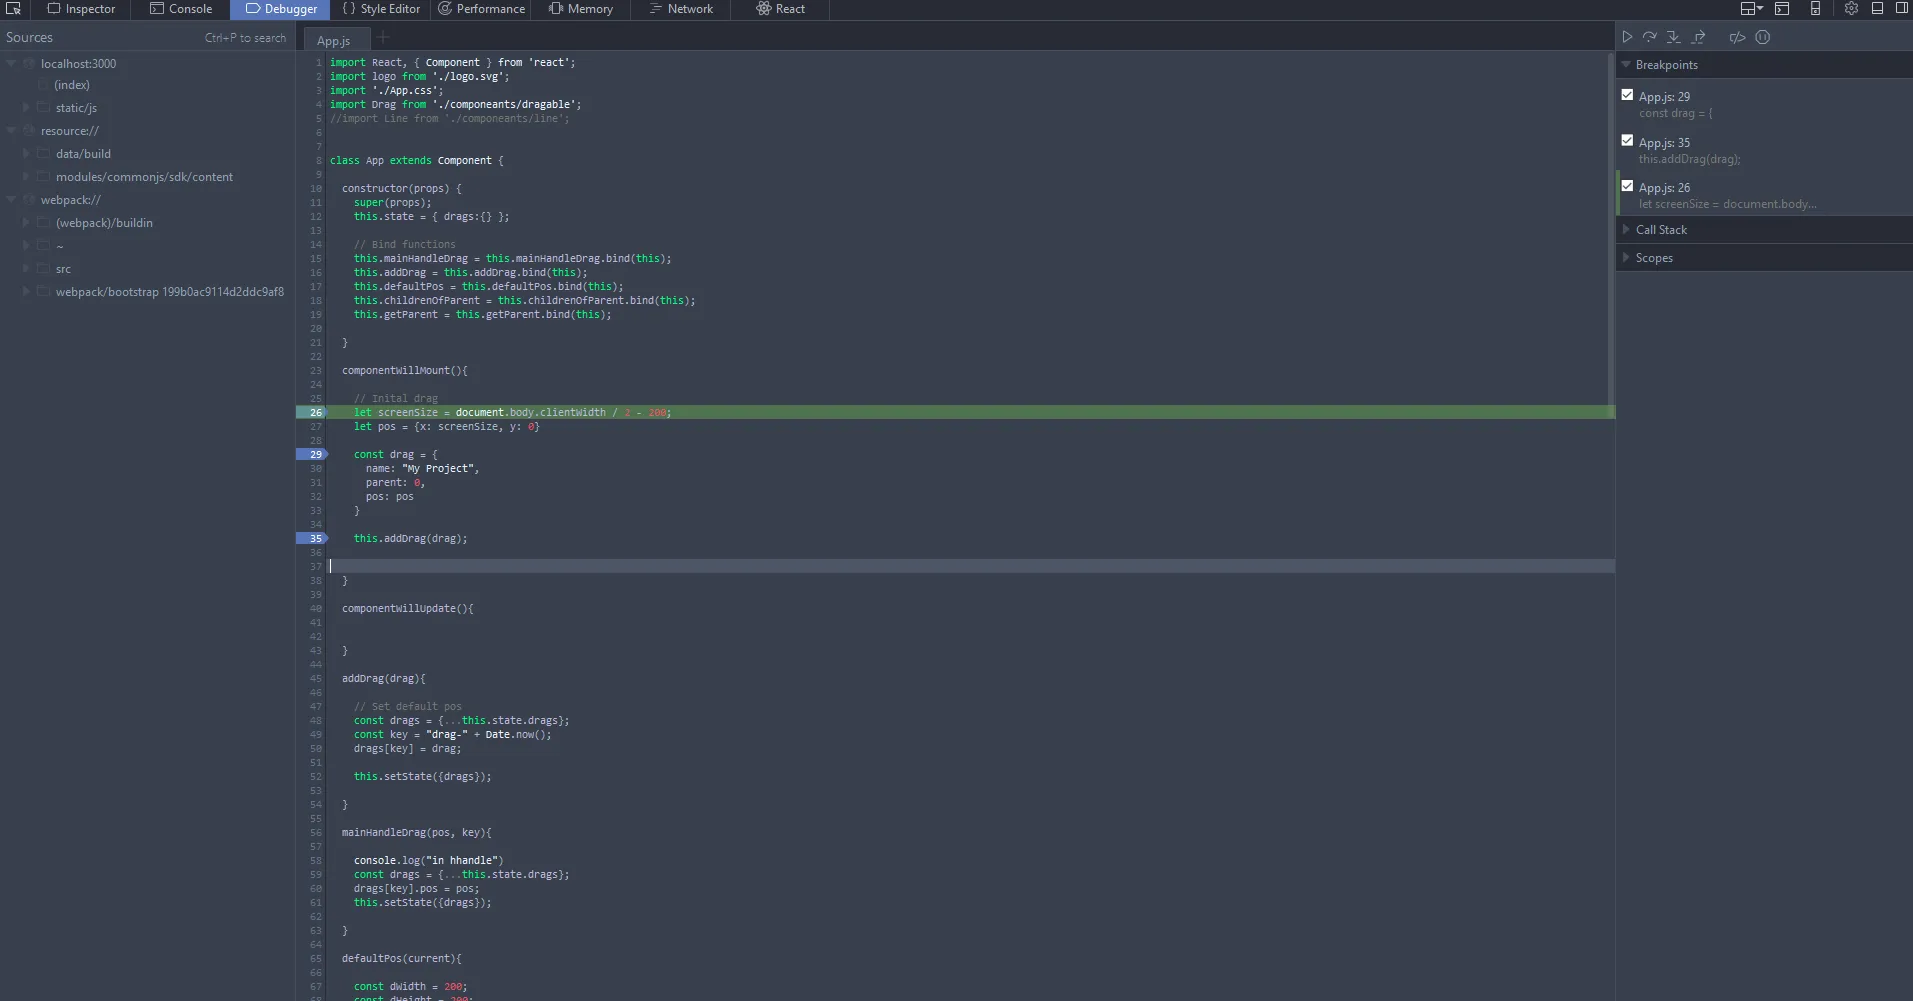Jump to App.js: 35 breakpoint entry
Viewport: 1913px width, 1001px height.
point(1766,150)
